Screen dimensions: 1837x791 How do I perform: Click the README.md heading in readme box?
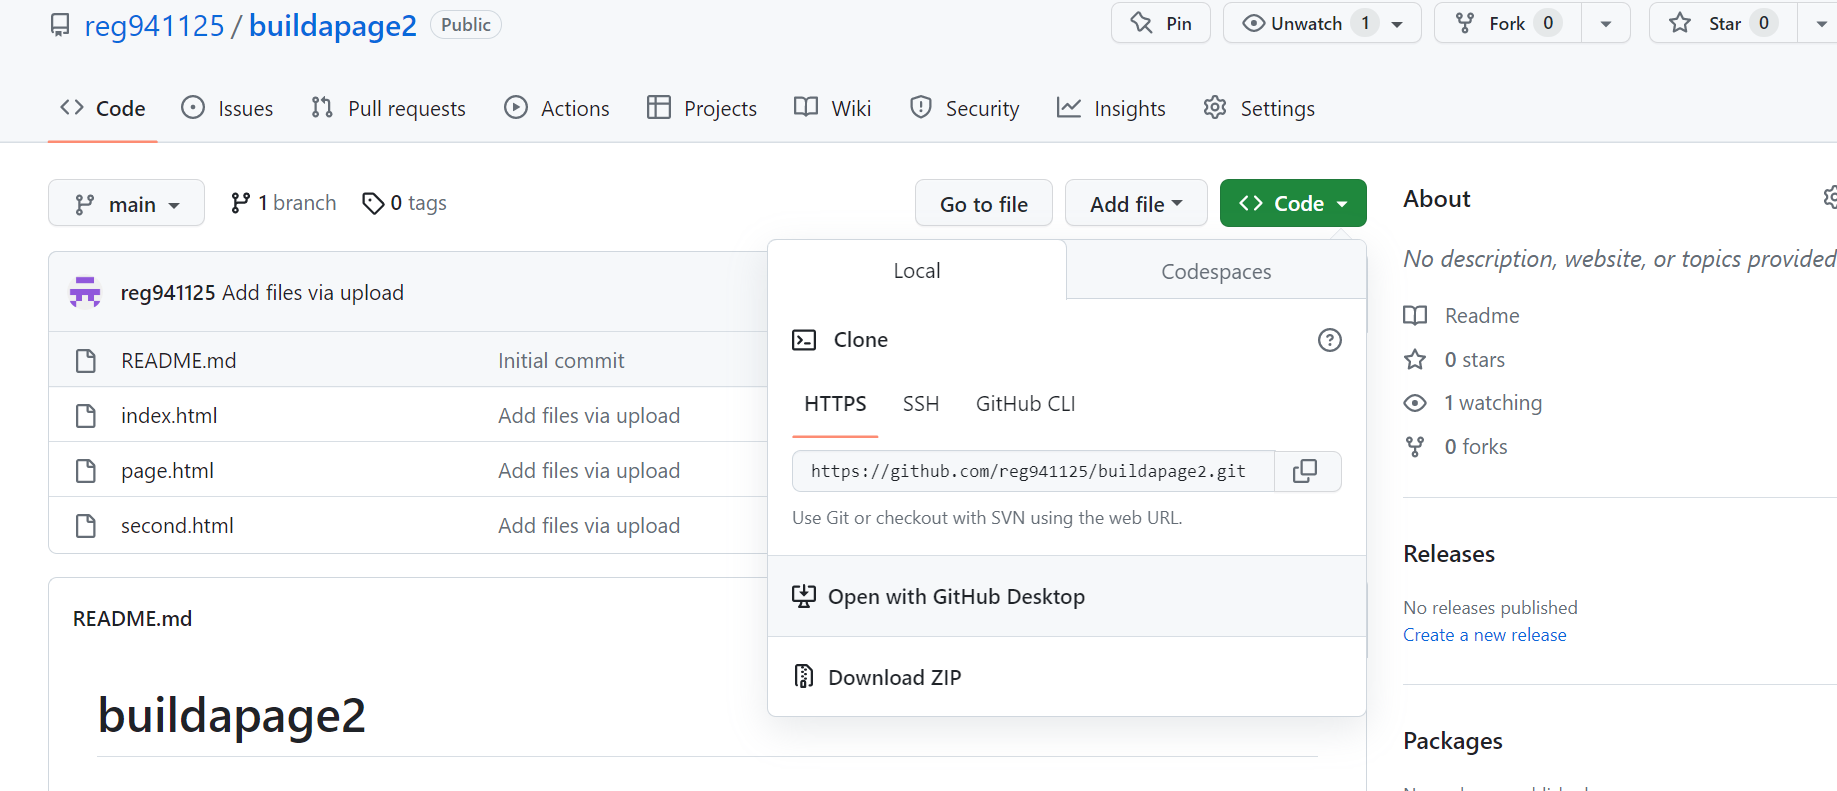click(x=132, y=619)
